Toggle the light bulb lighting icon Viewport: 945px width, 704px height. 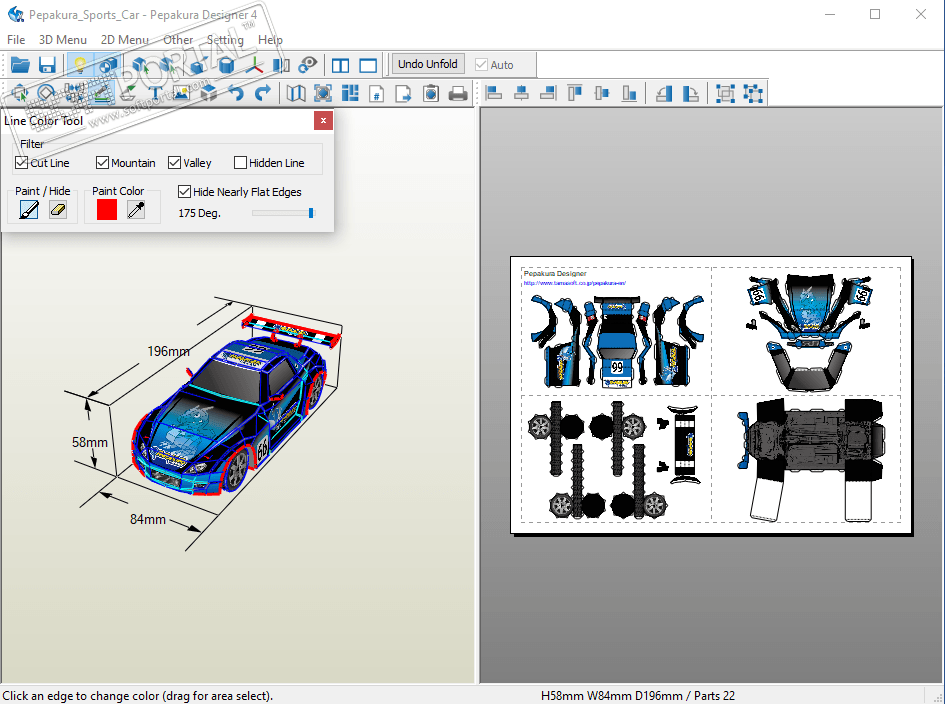(80, 64)
